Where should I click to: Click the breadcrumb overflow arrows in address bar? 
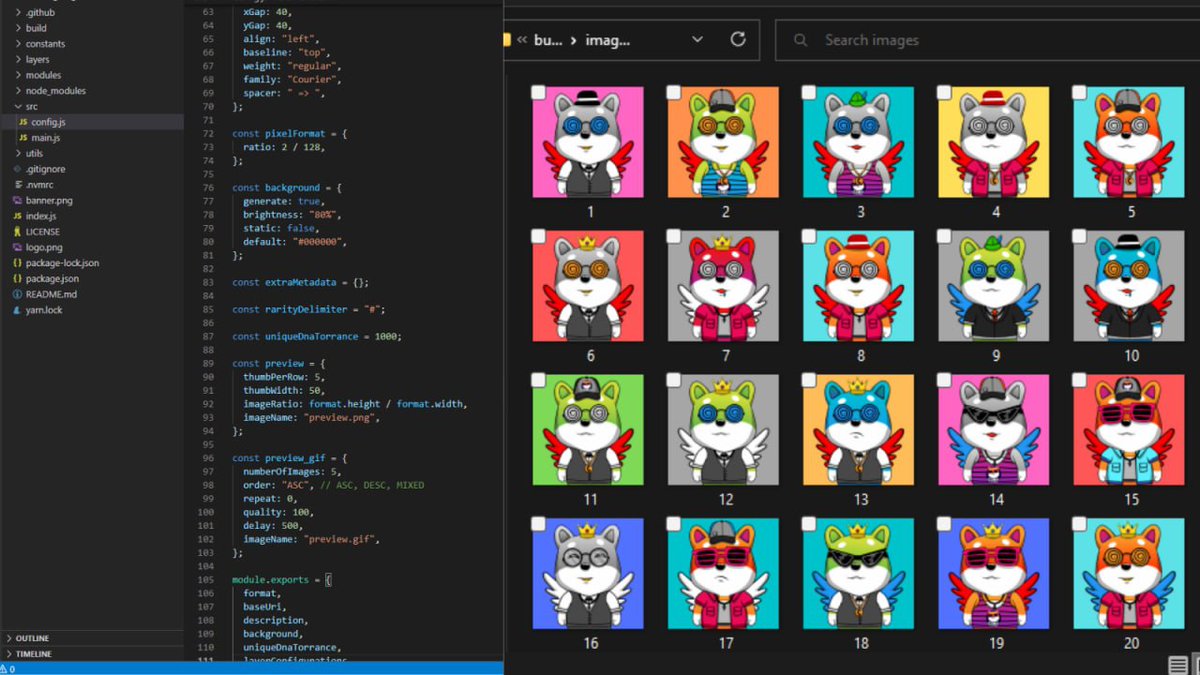[x=521, y=41]
